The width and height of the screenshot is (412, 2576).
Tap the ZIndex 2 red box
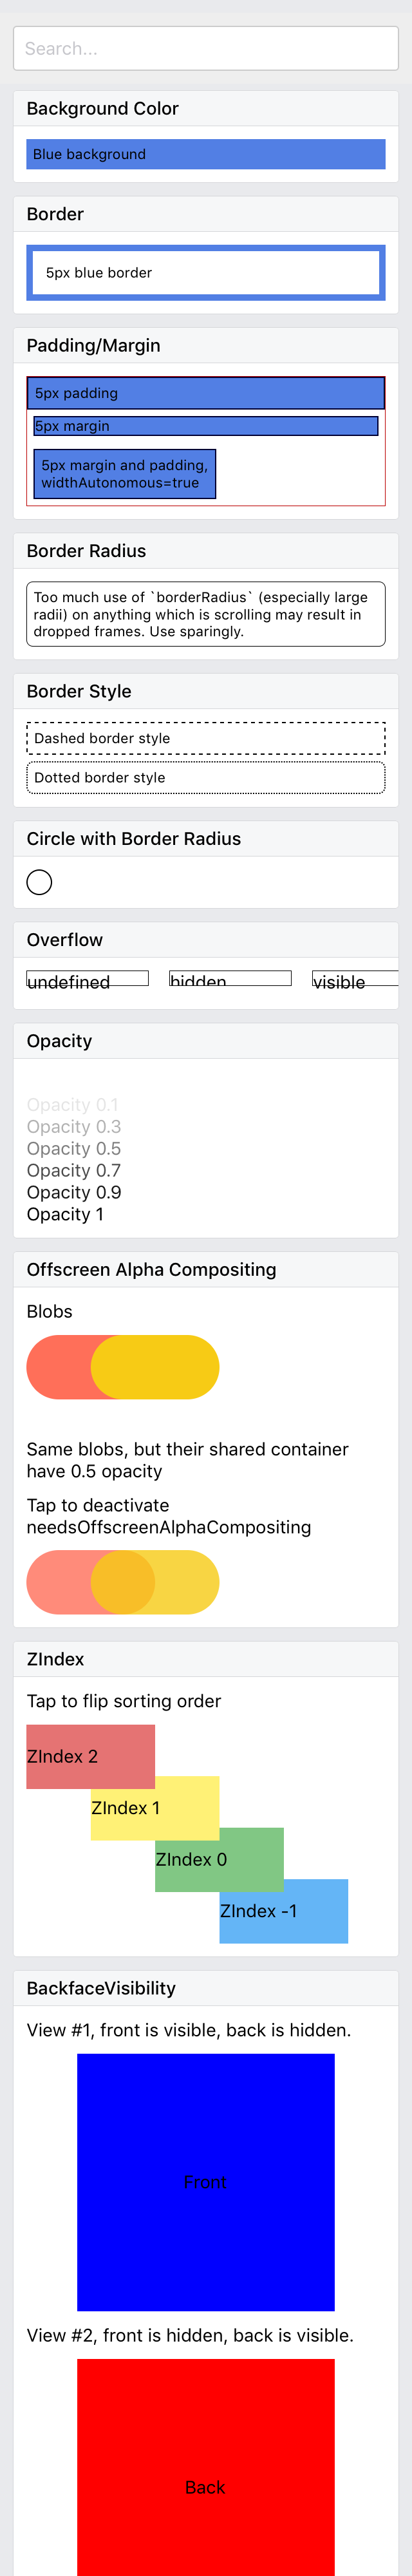tap(91, 1756)
